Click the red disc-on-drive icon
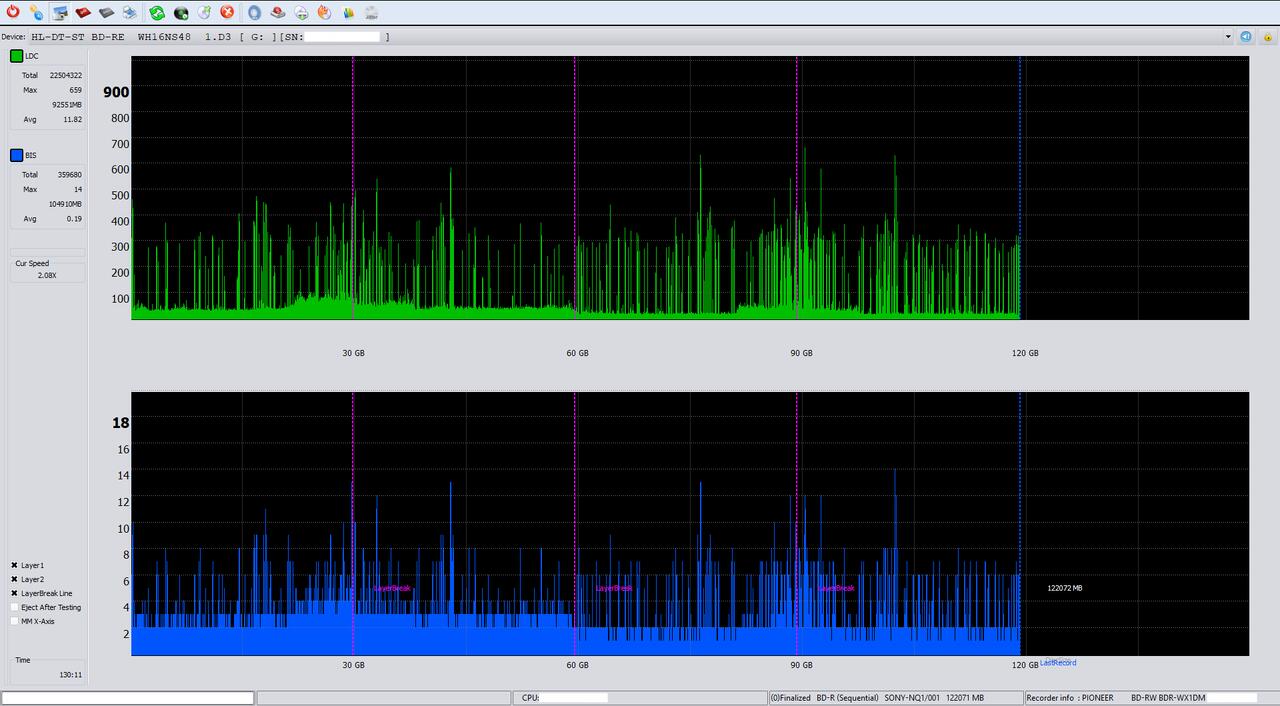The image size is (1280, 706). (278, 12)
